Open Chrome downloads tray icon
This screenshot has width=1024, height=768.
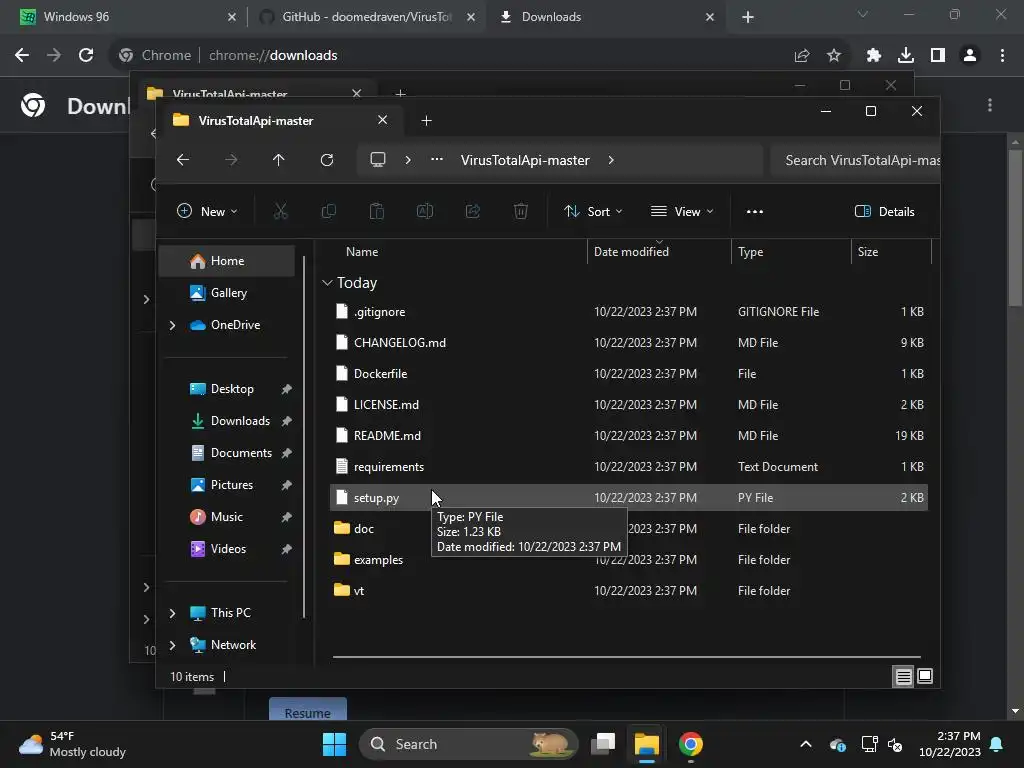(x=906, y=56)
